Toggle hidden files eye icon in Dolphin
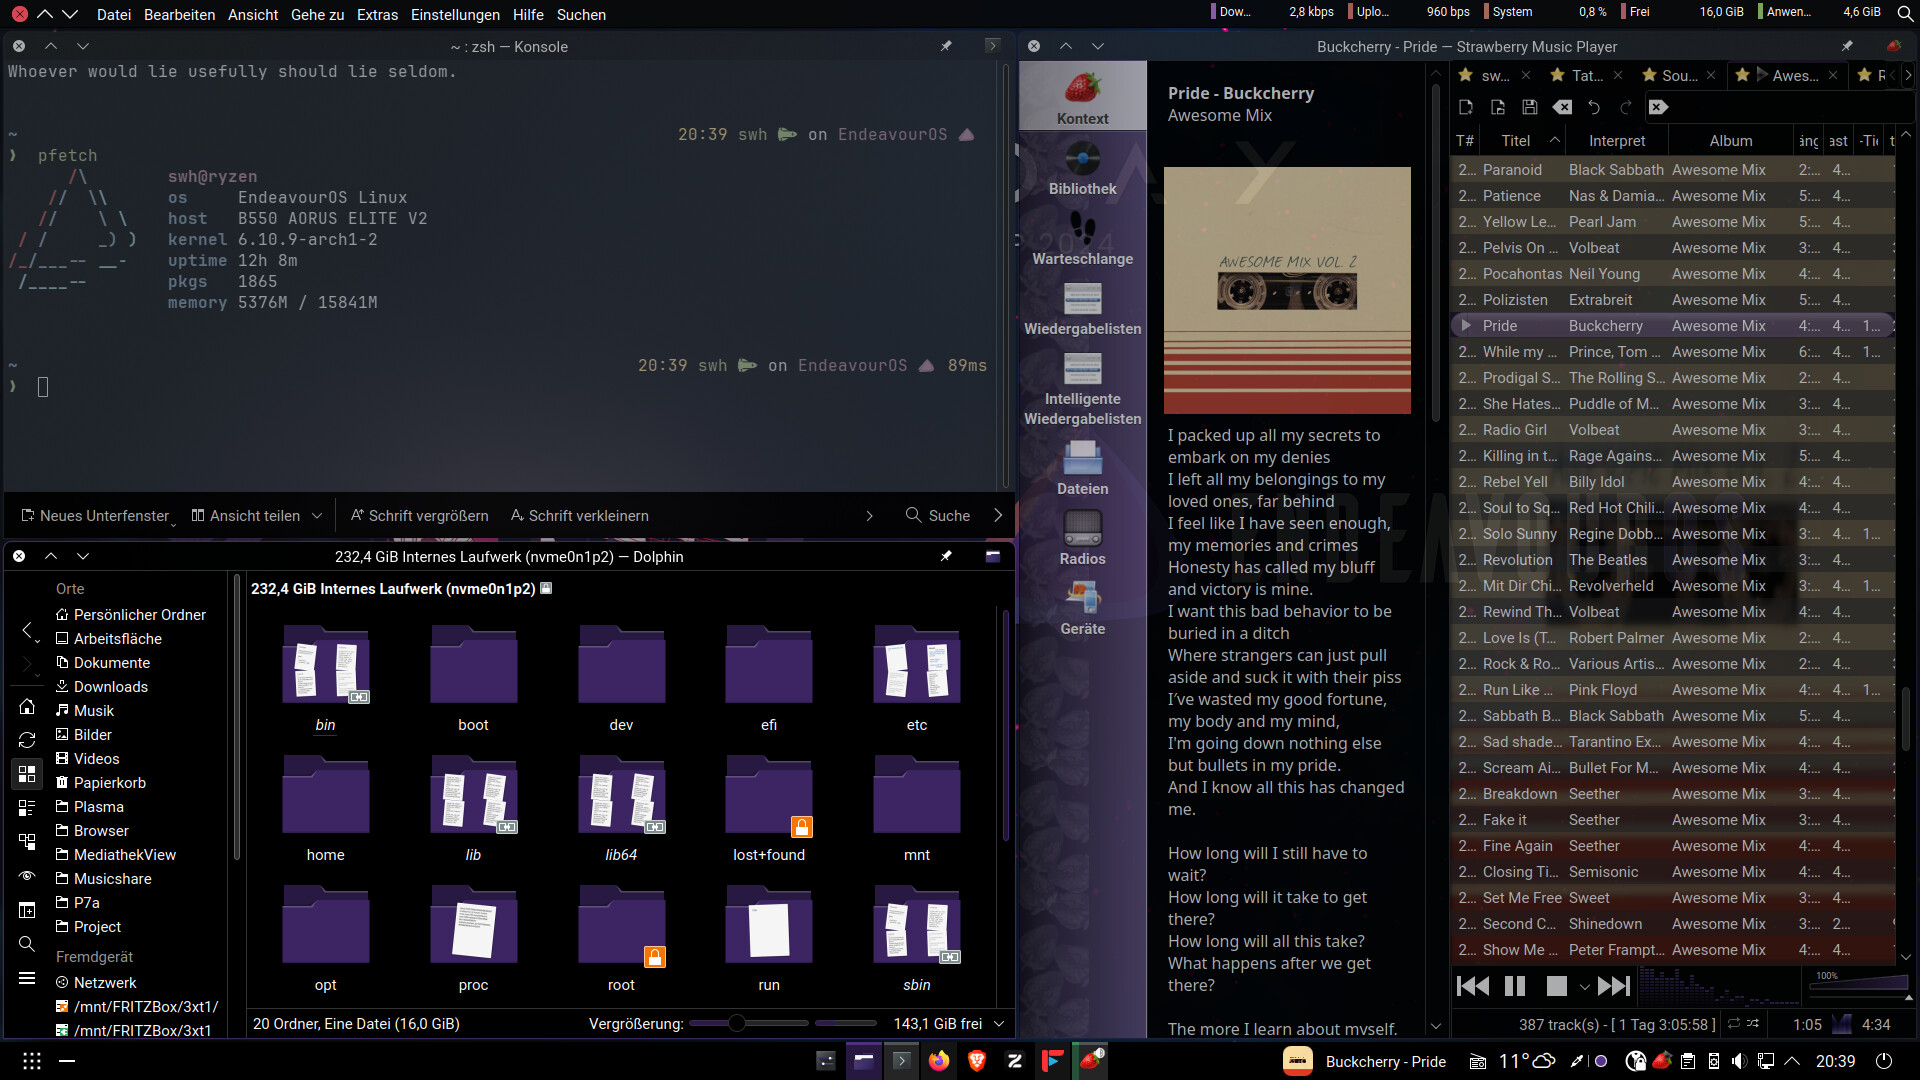 click(27, 876)
